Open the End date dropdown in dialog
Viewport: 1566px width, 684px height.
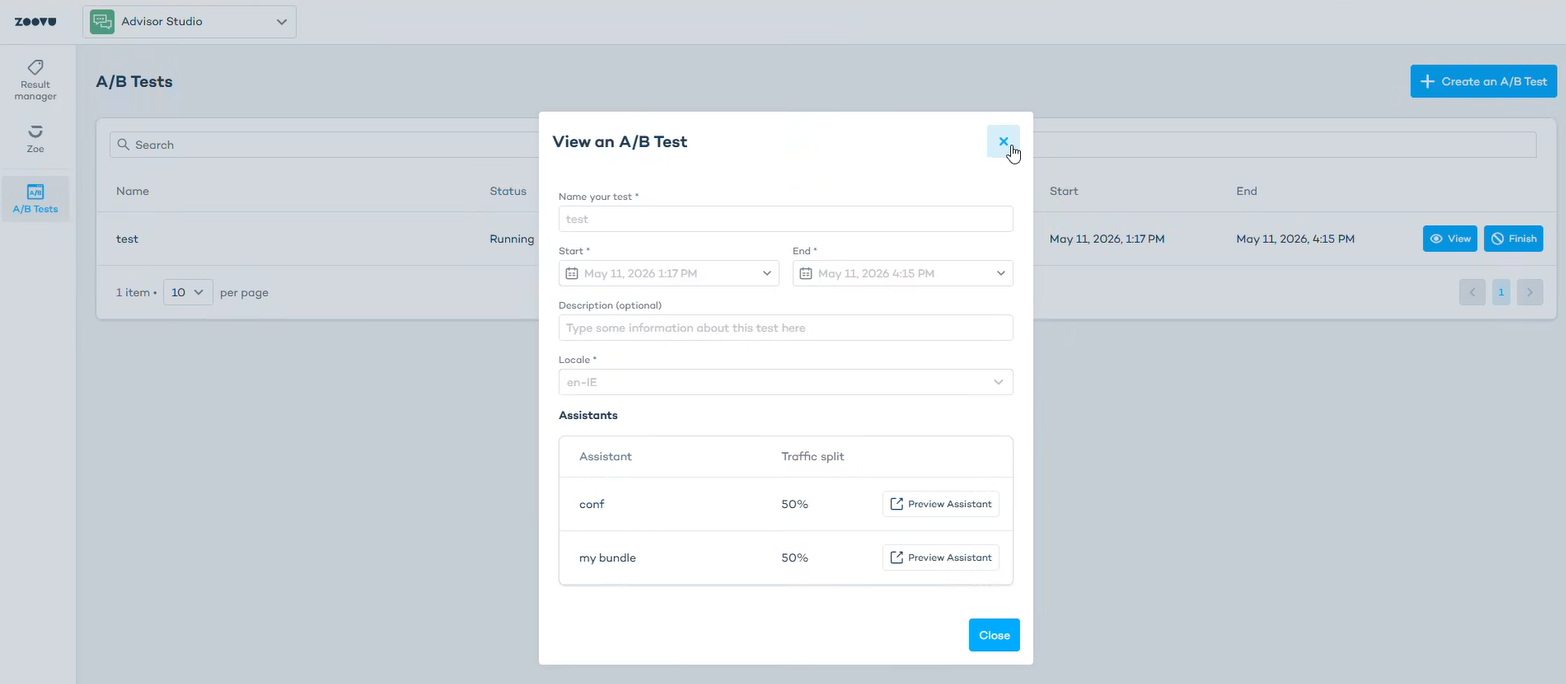point(903,273)
